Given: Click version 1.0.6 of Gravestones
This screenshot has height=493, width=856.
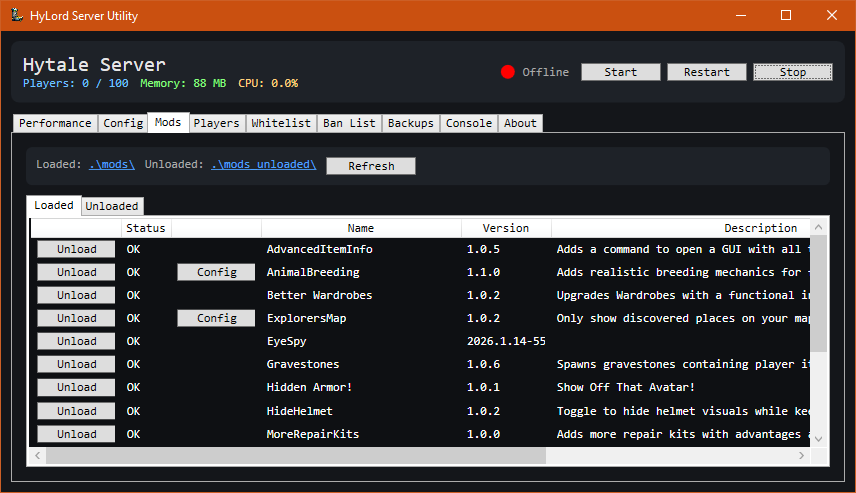Looking at the screenshot, I should coord(483,364).
